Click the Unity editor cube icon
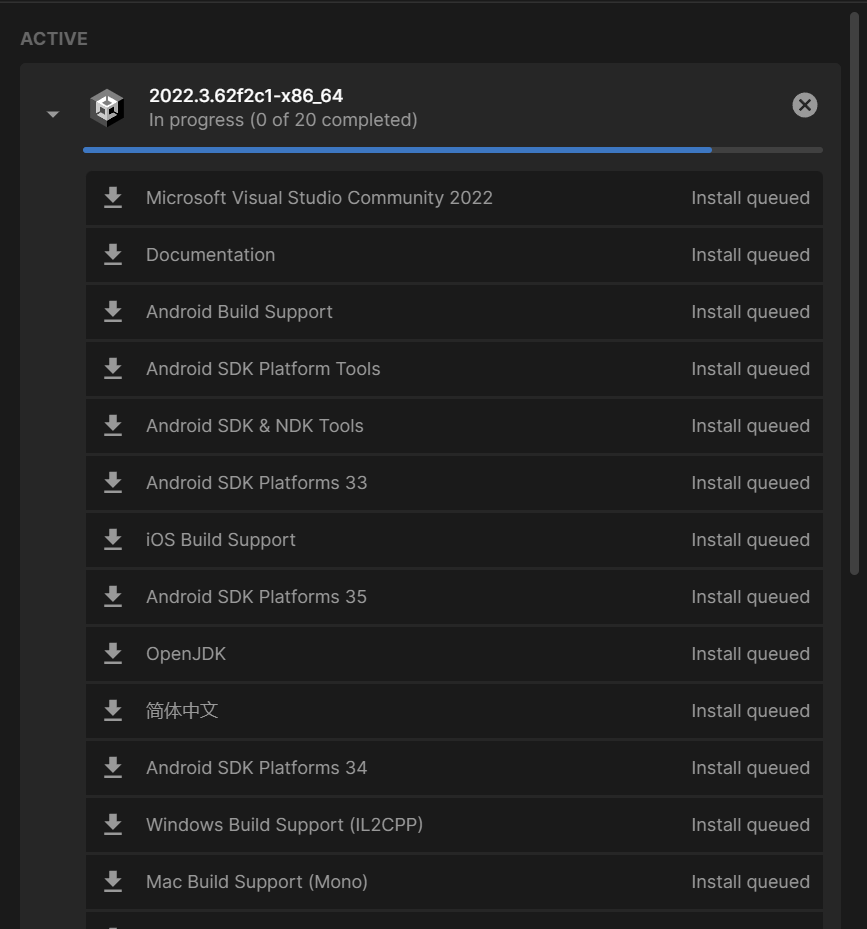The height and width of the screenshot is (929, 867). click(107, 108)
